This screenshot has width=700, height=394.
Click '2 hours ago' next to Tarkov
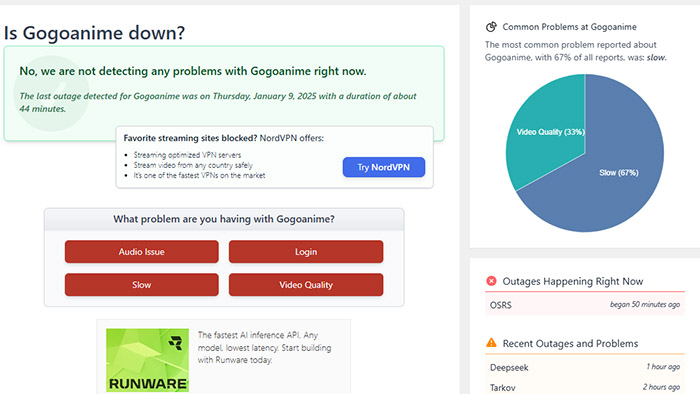pos(661,387)
